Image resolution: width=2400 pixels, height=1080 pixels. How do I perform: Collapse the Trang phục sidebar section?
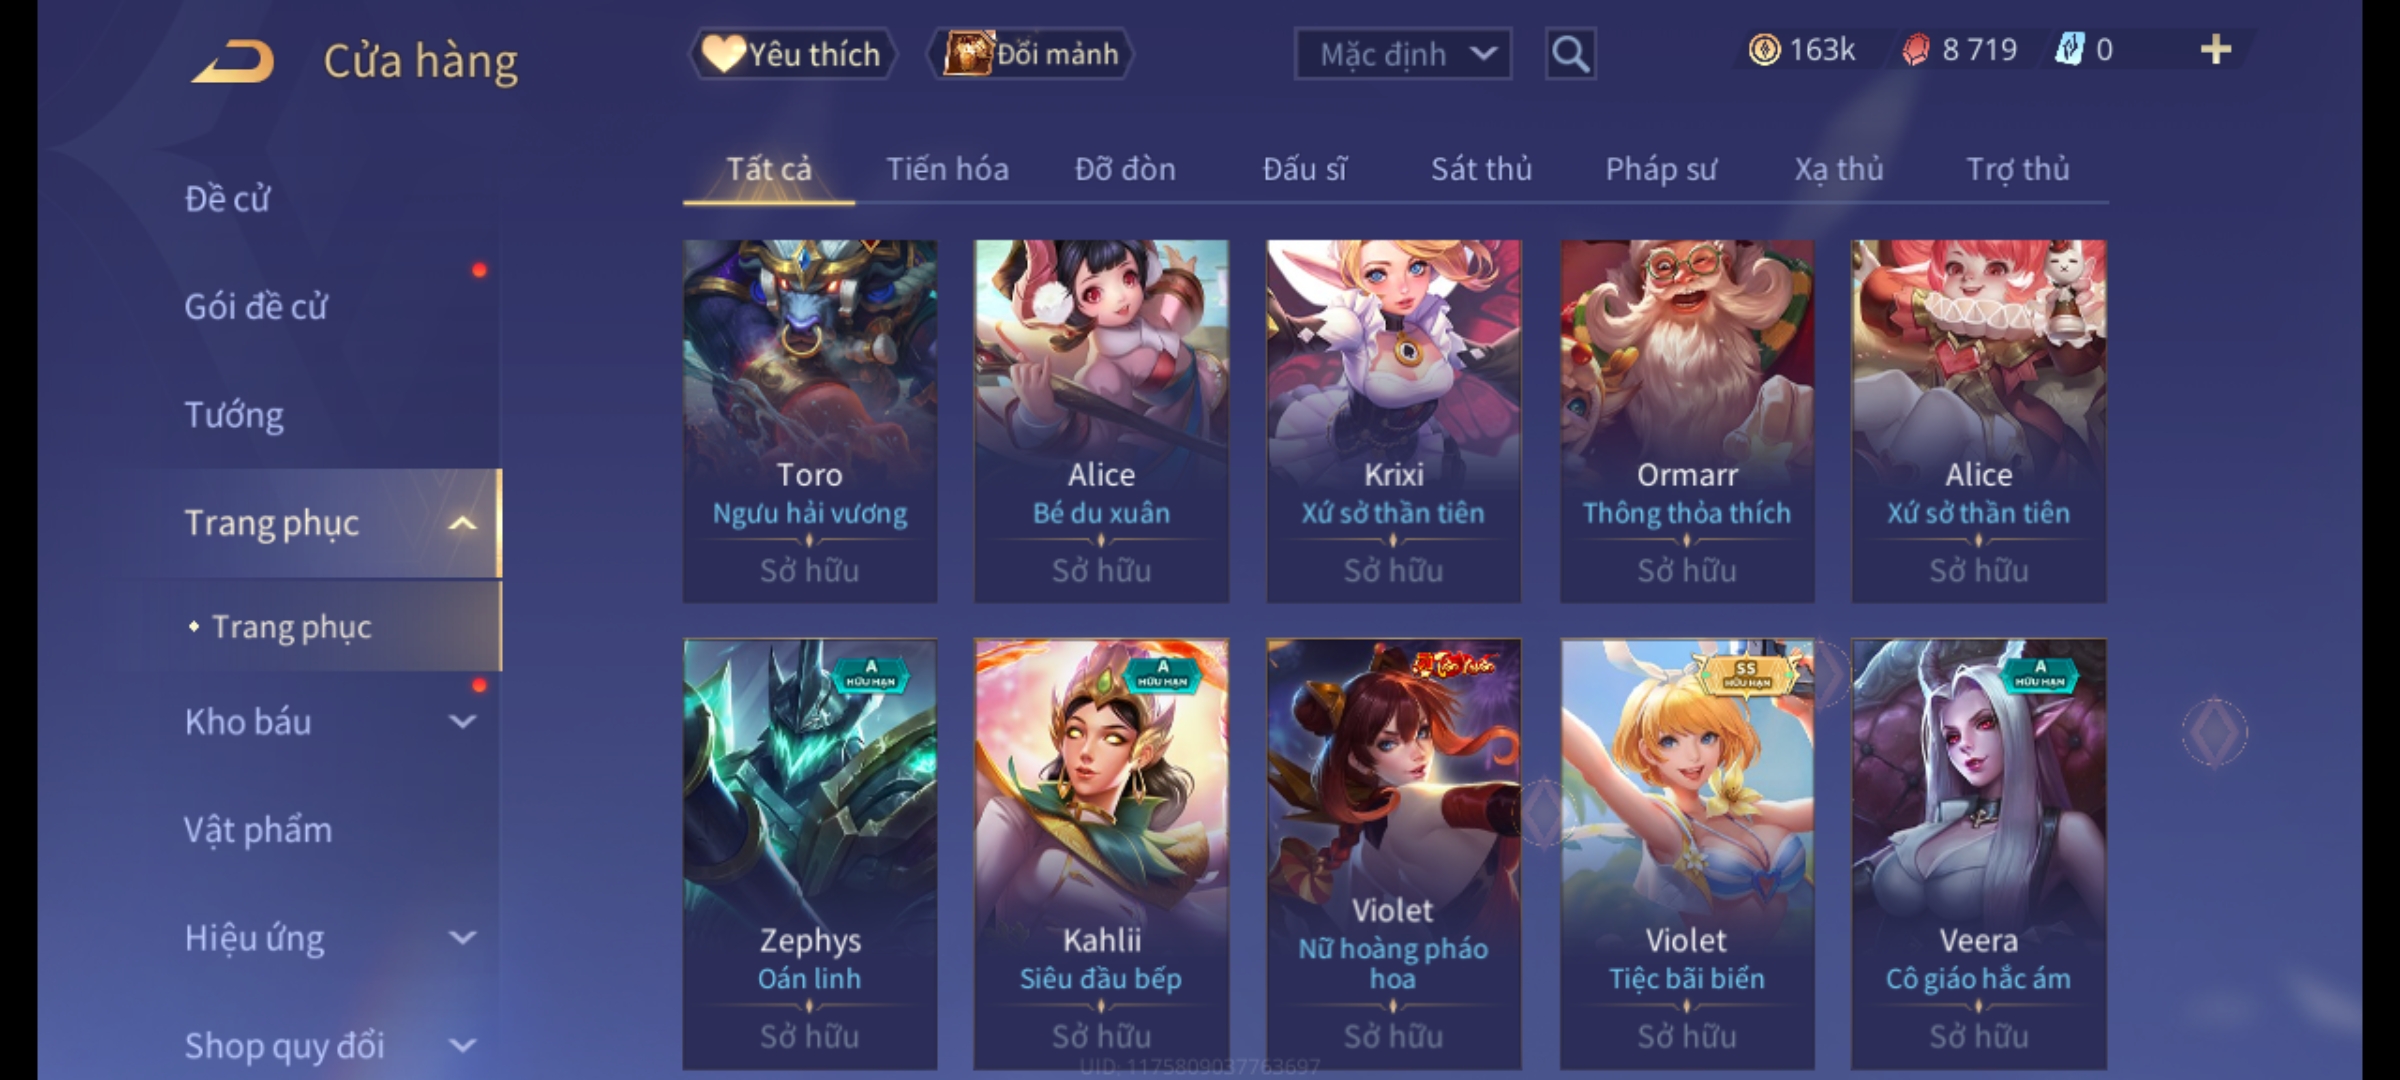(462, 523)
